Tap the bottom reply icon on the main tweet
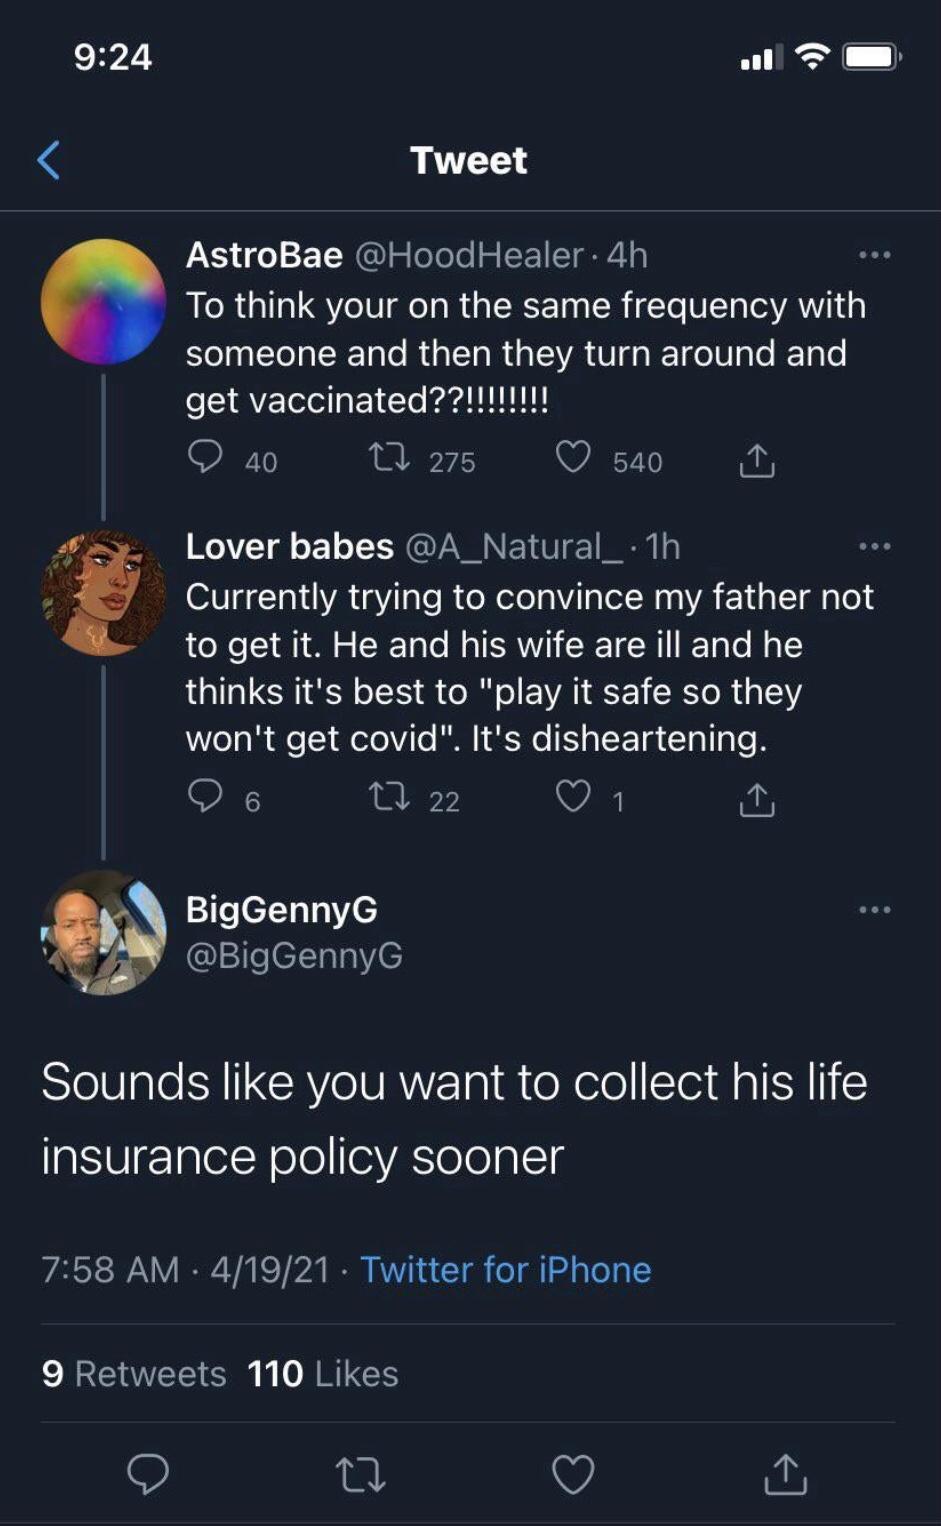 pyautogui.click(x=148, y=1474)
